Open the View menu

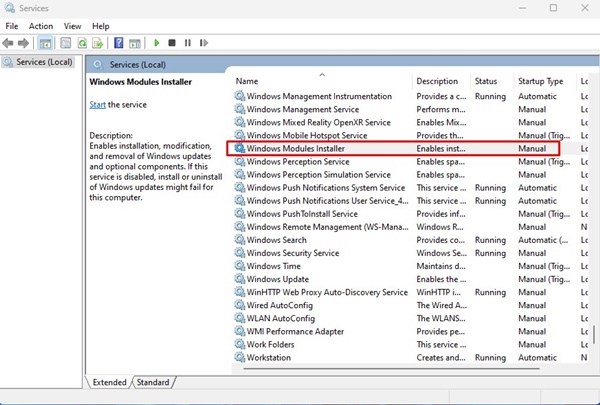click(x=72, y=26)
